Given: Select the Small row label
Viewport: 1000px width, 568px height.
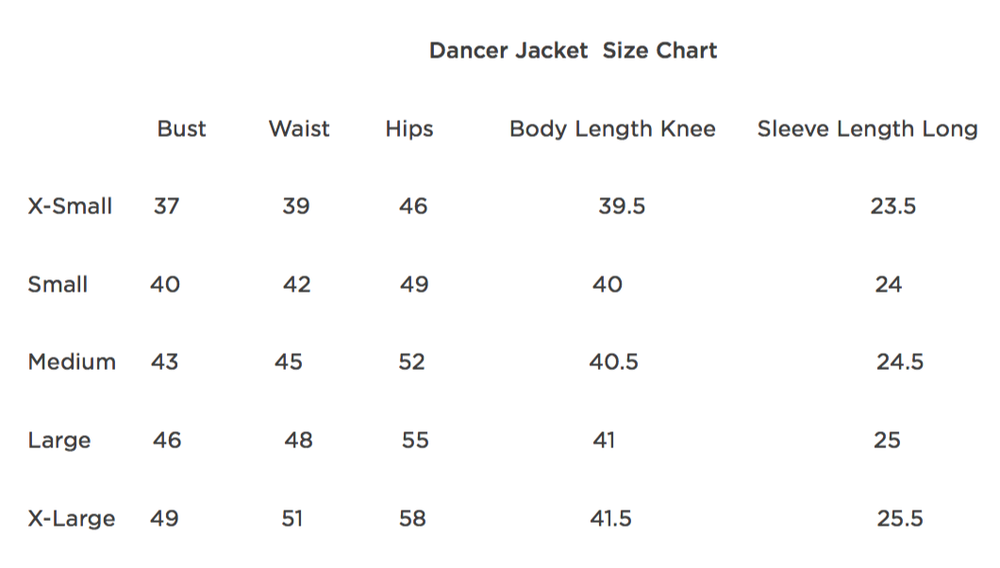Looking at the screenshot, I should [58, 285].
